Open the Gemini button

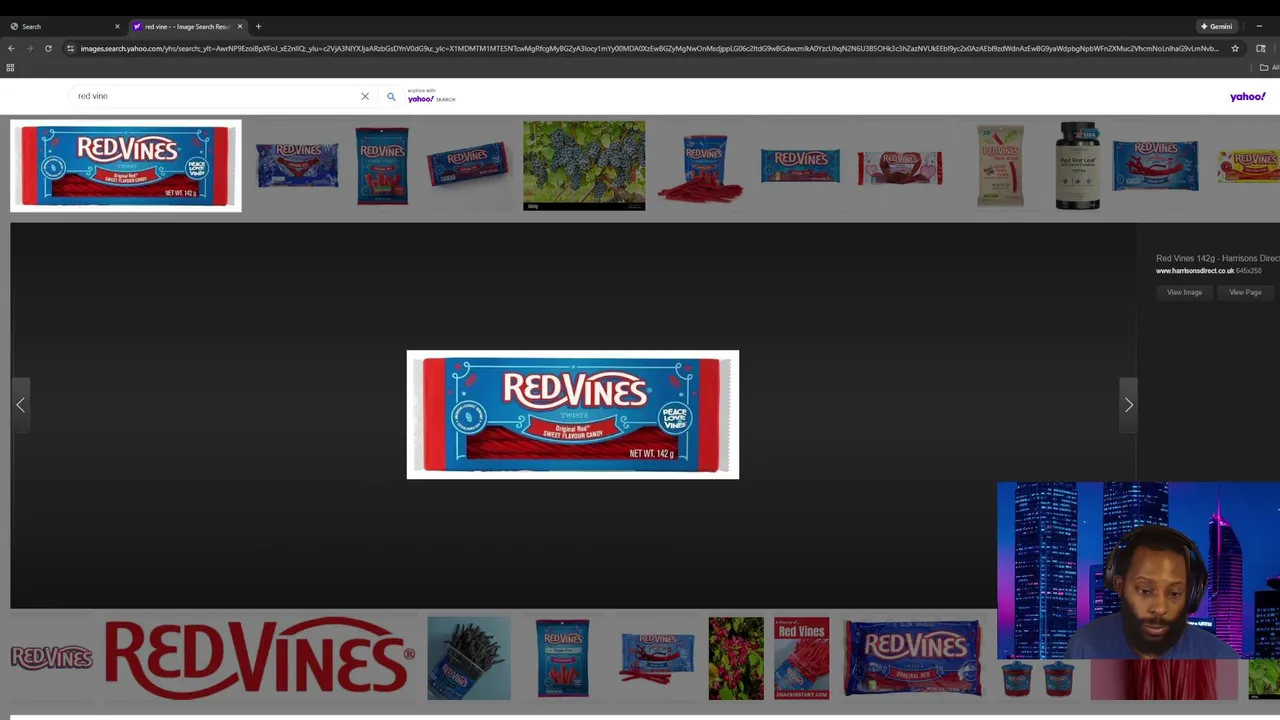(x=1217, y=26)
